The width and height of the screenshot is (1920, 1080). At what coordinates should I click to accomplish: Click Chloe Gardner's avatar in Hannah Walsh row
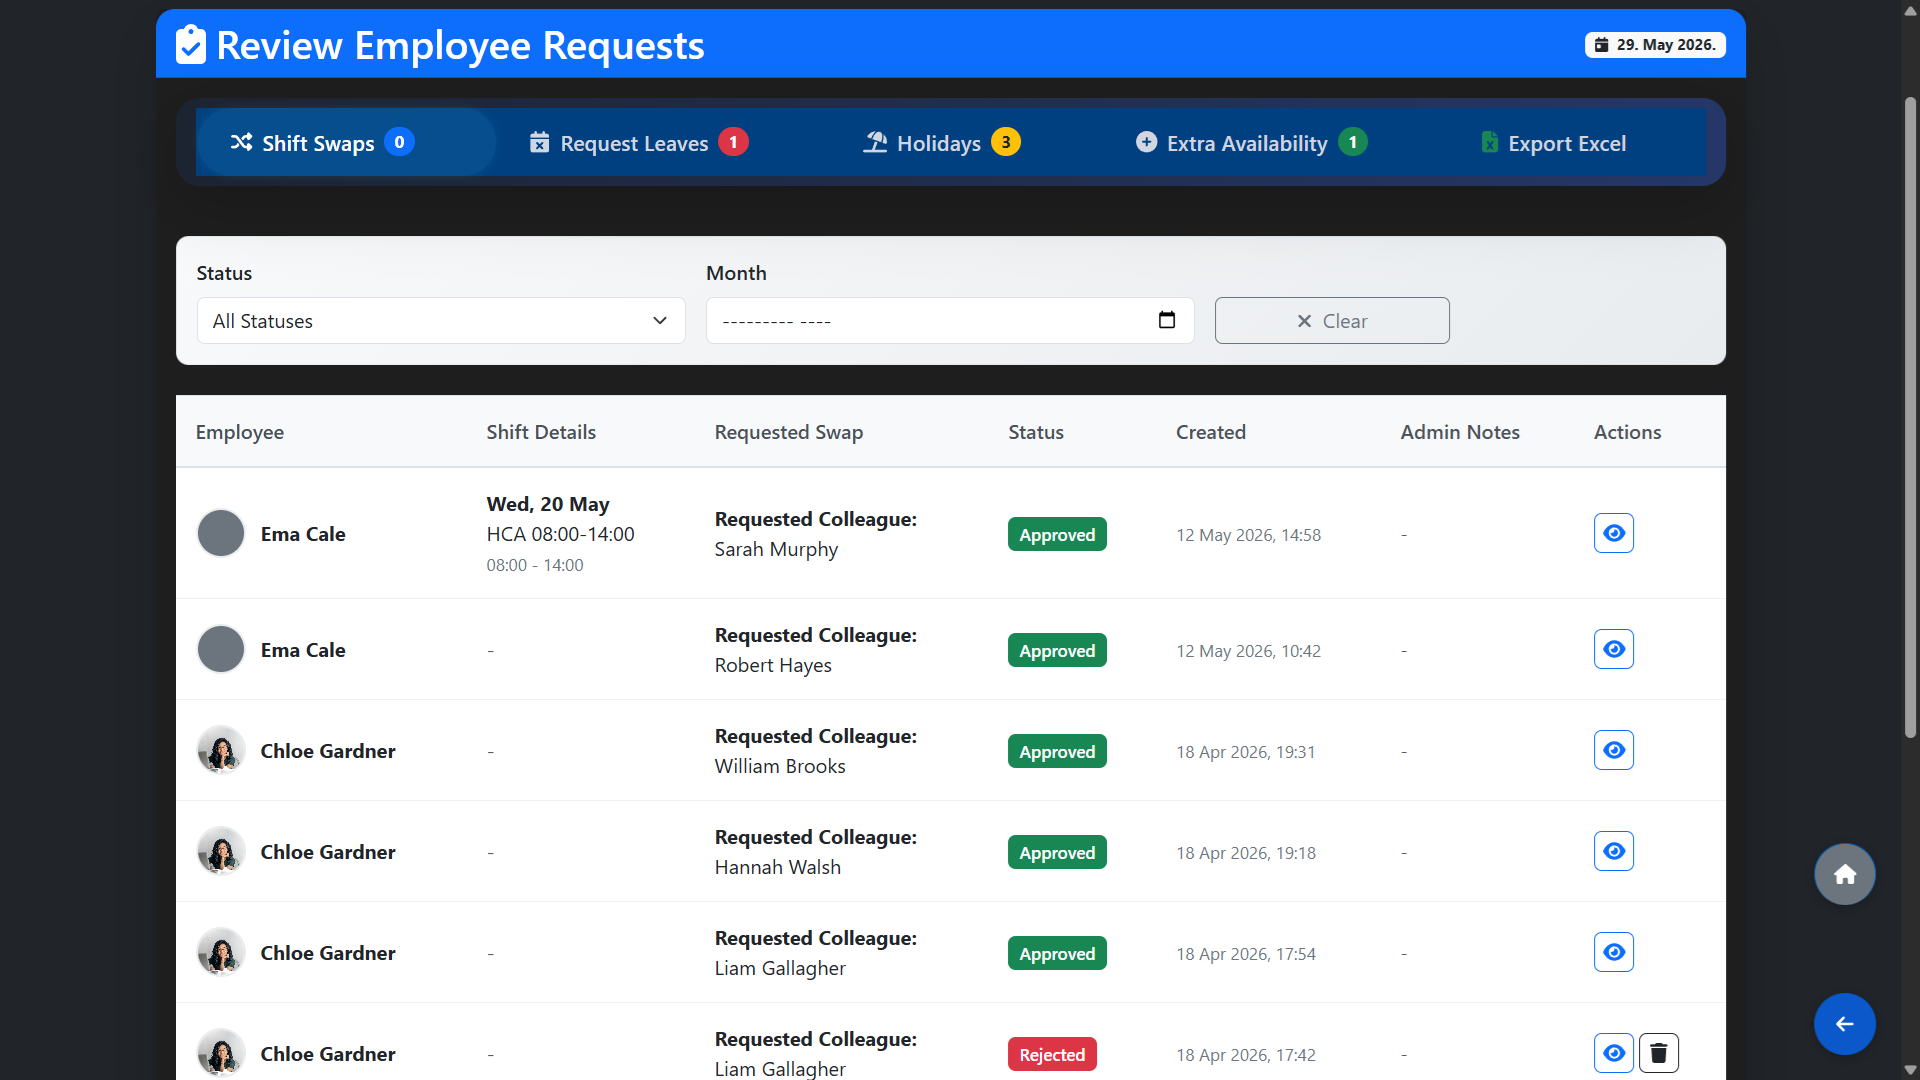click(x=221, y=851)
